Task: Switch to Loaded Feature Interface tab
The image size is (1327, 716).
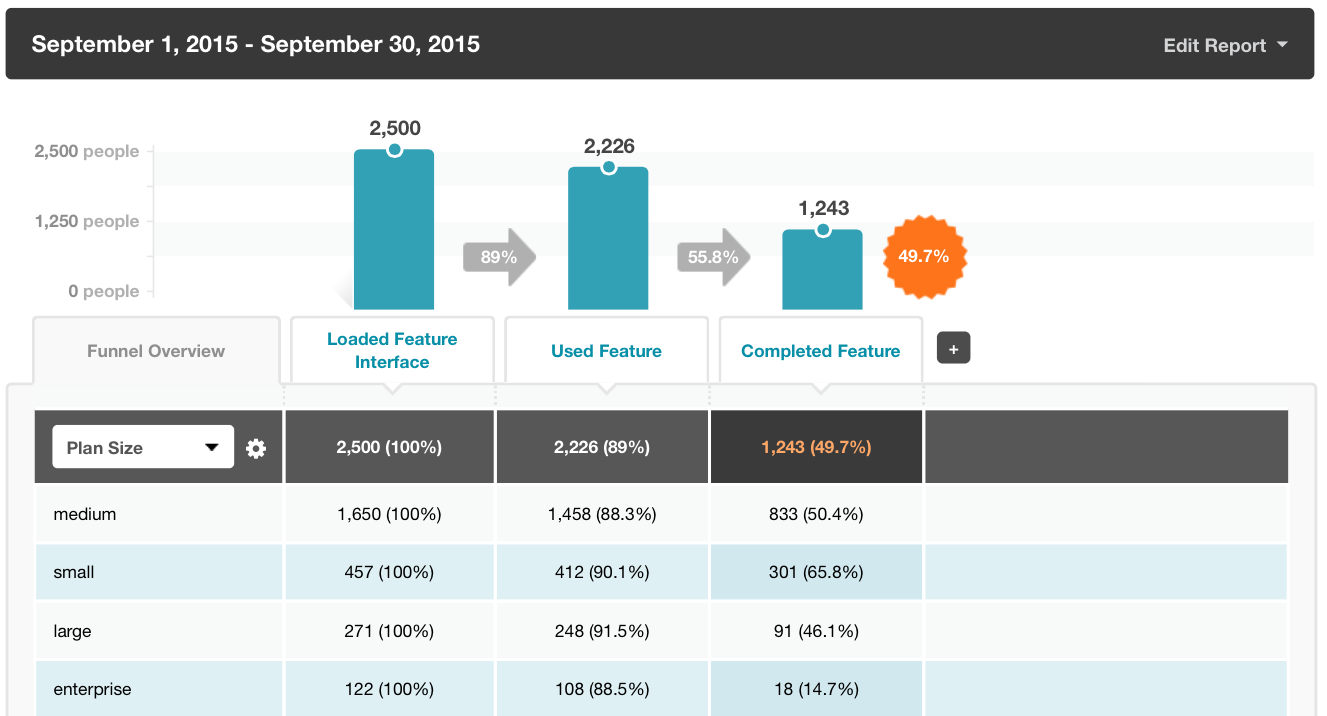Action: [392, 350]
